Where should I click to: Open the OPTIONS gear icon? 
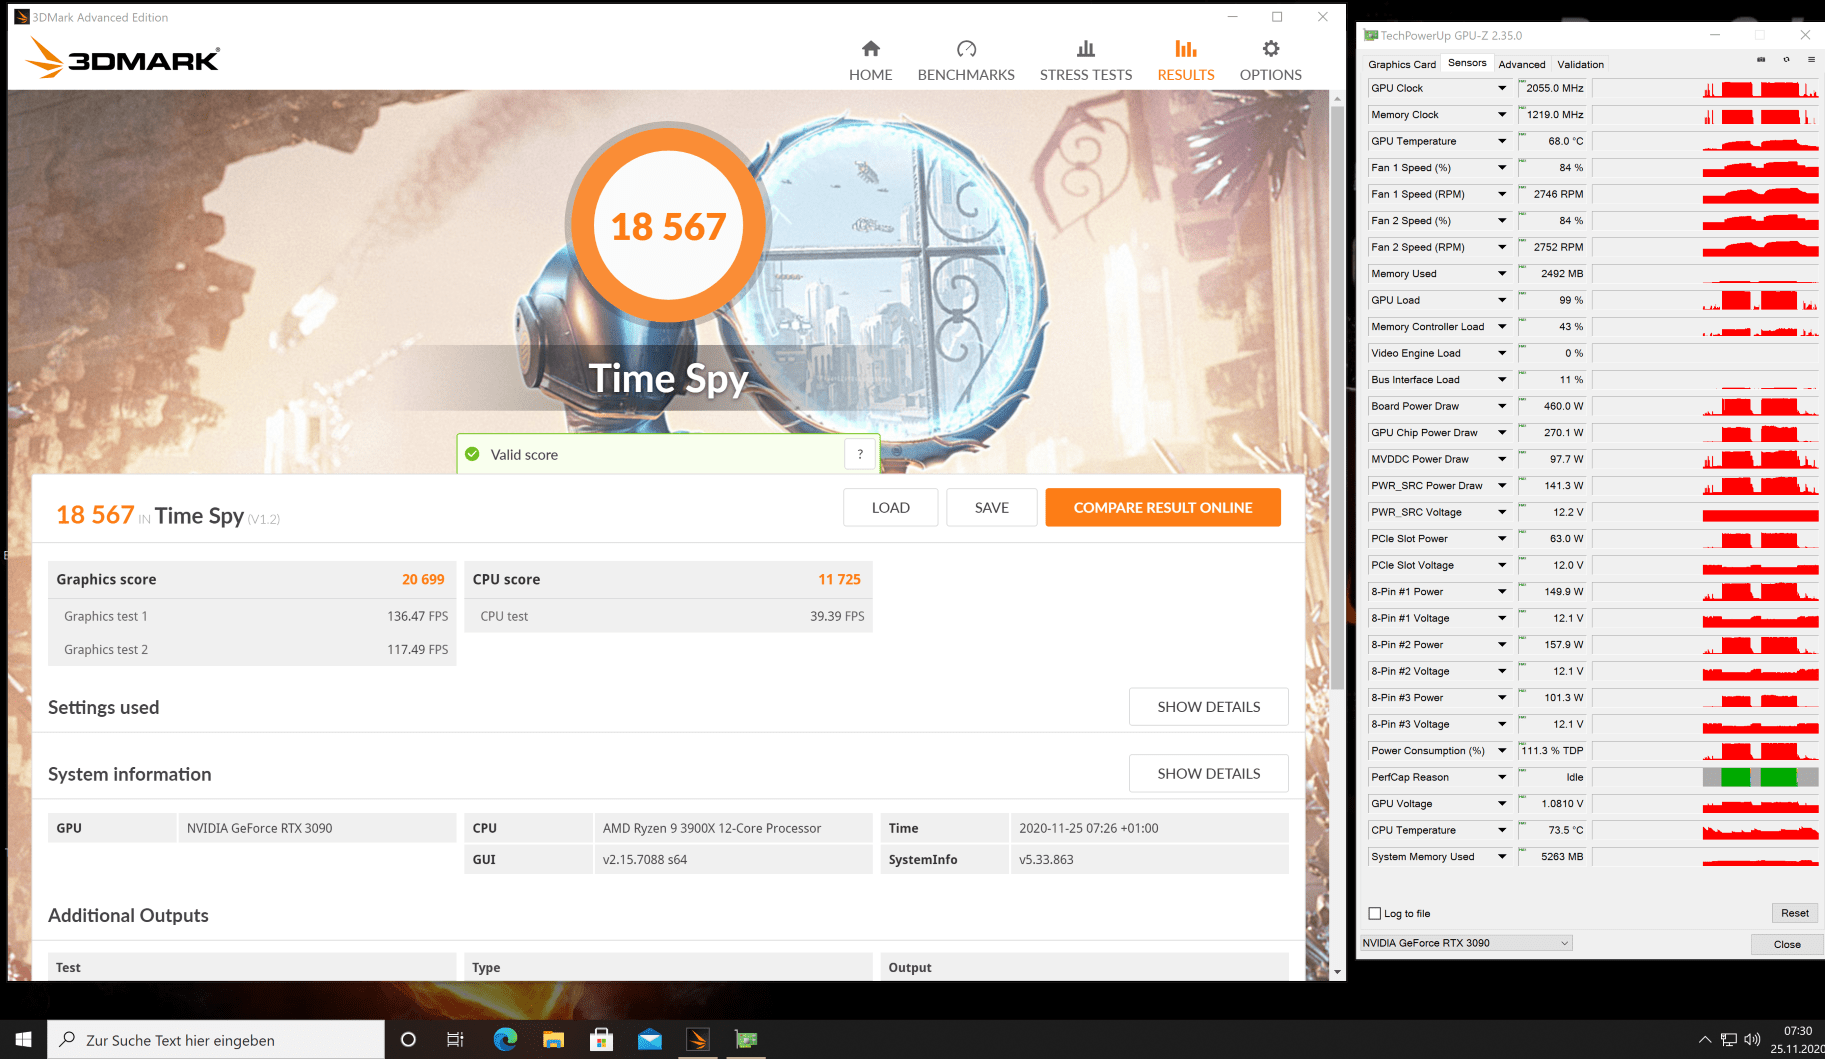tap(1271, 49)
